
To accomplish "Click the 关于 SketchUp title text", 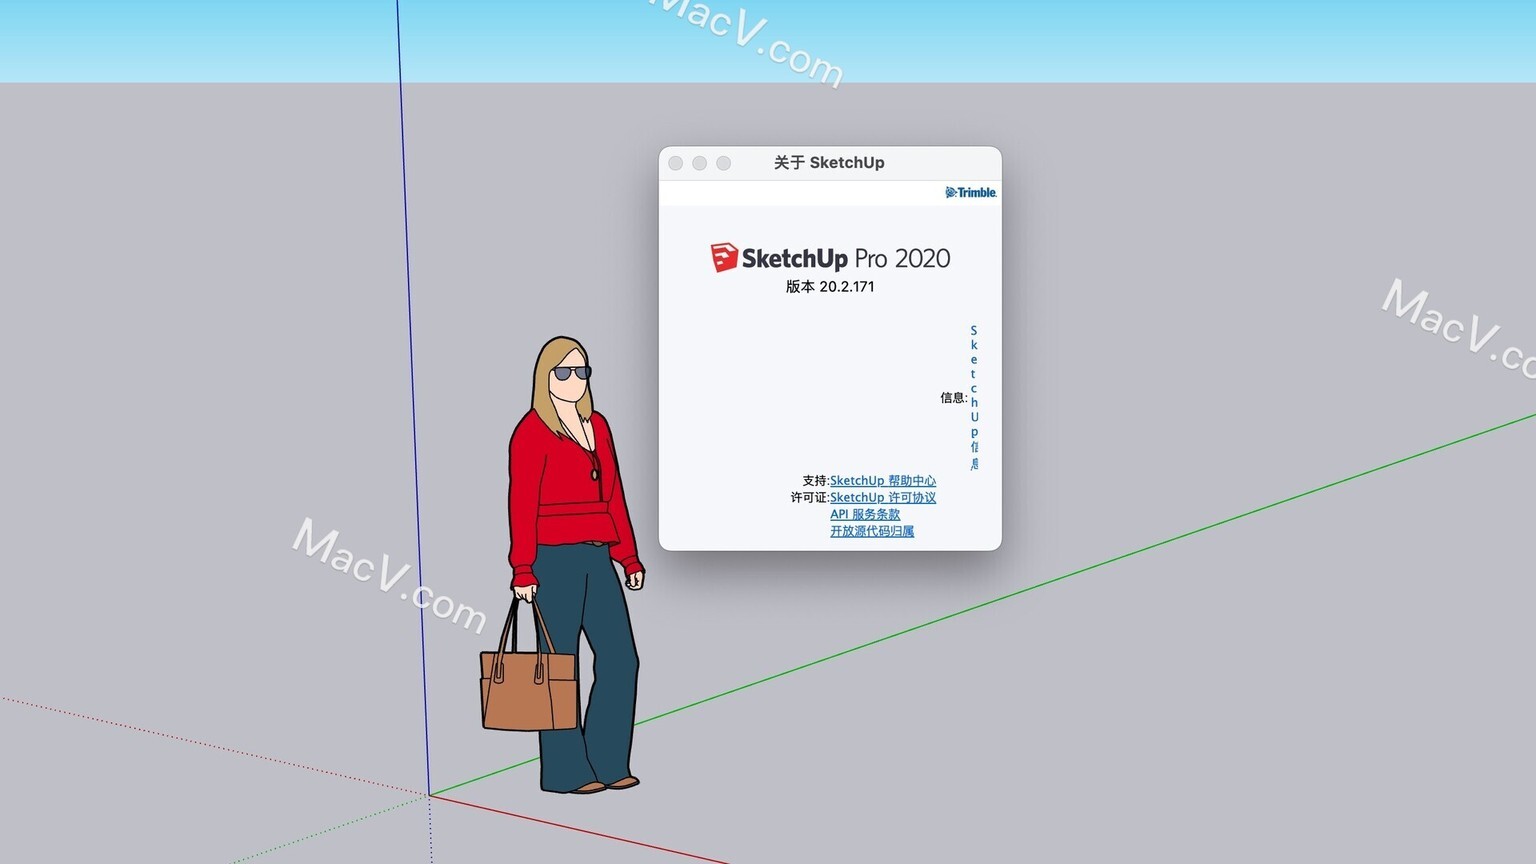I will tap(829, 163).
